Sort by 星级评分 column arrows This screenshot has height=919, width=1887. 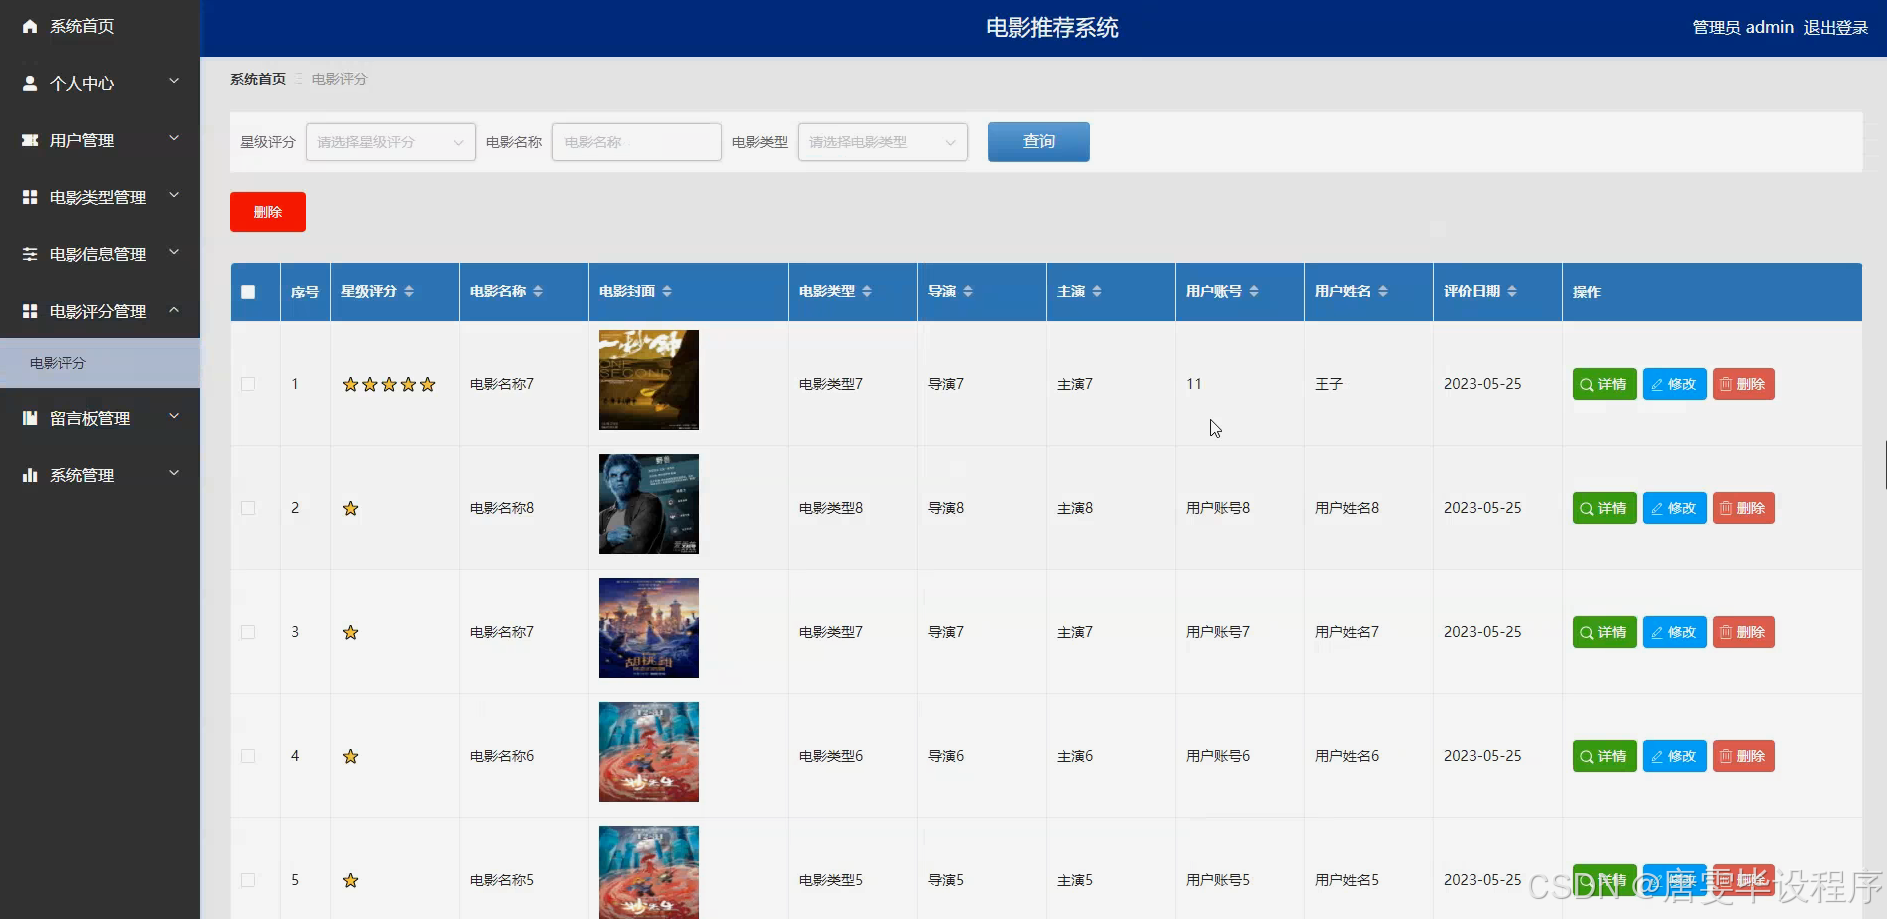(409, 291)
